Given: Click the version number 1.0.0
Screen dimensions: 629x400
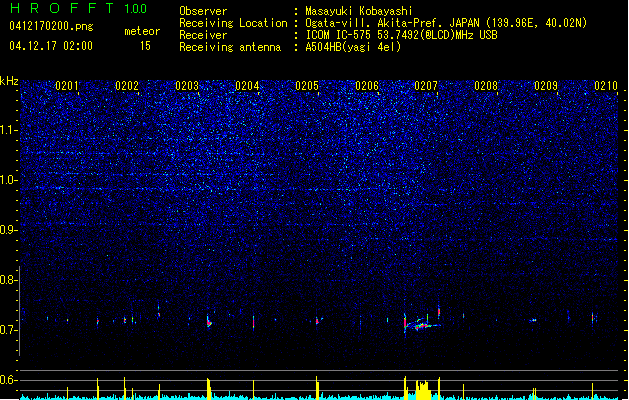Looking at the screenshot, I should click(x=136, y=9).
